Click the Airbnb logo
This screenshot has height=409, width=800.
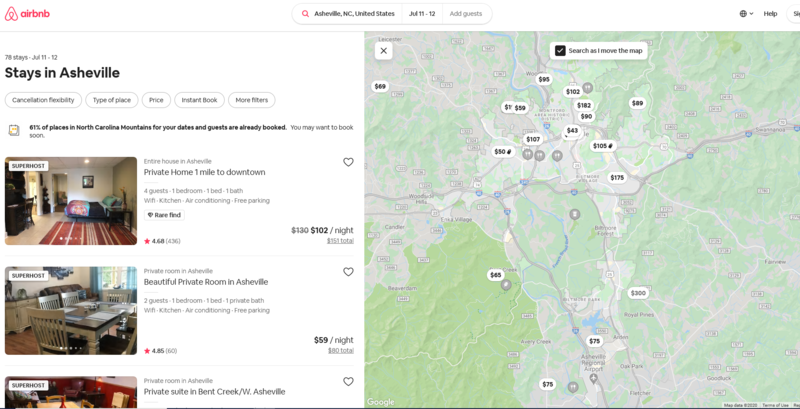click(x=27, y=14)
